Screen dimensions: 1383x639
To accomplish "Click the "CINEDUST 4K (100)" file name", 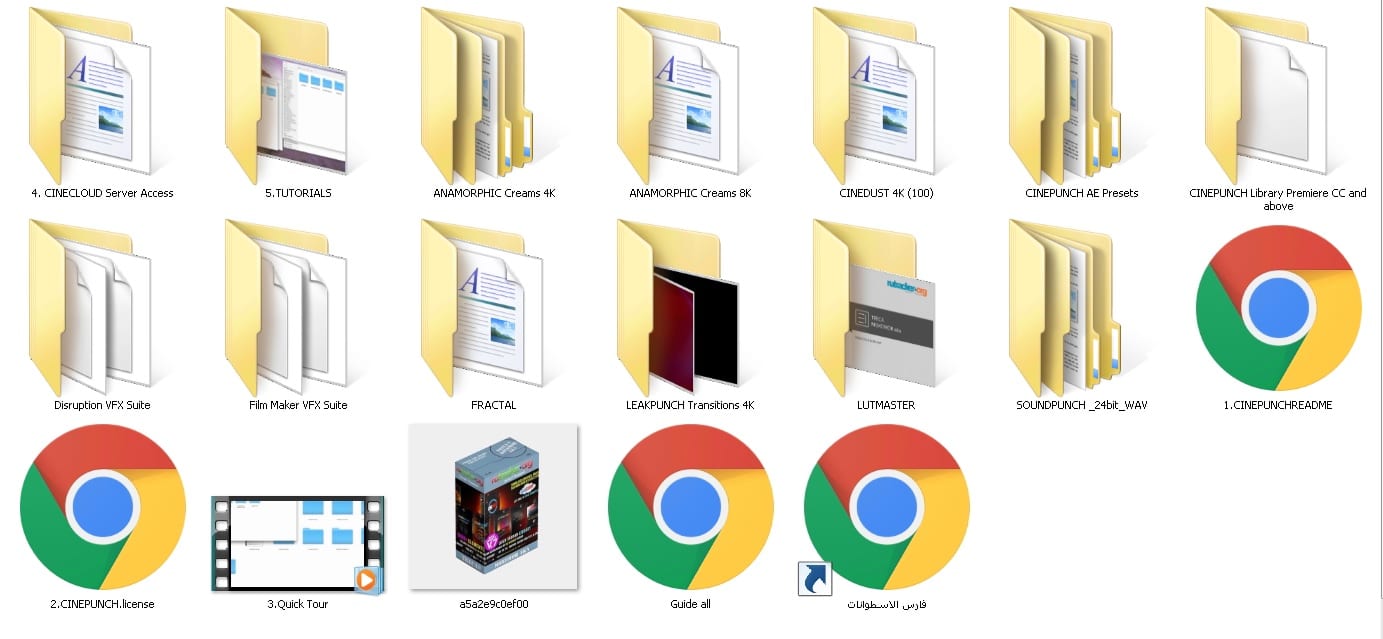I will (x=886, y=193).
